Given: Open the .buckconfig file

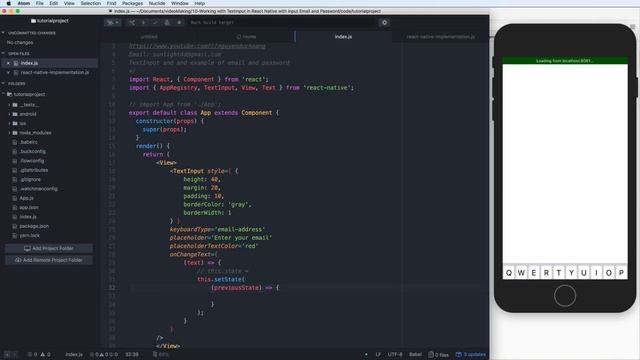Looking at the screenshot, I should coord(33,151).
